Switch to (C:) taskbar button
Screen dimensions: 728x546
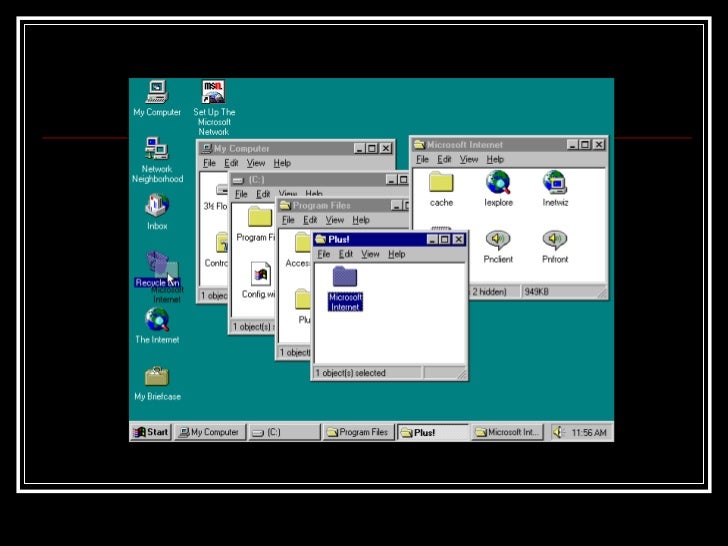pyautogui.click(x=284, y=432)
